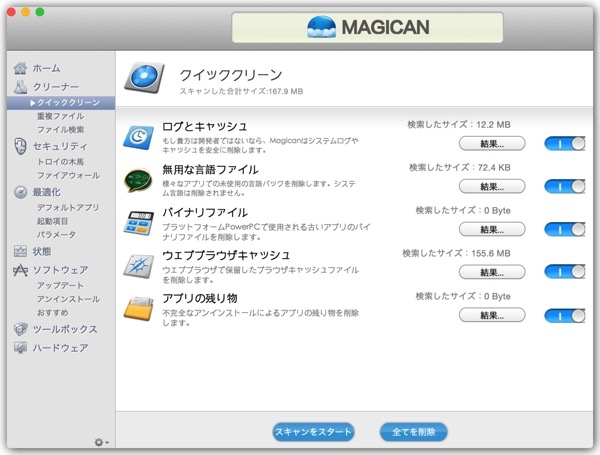600x455 pixels.
Task: Click the yellow minimize window button
Action: 26,12
